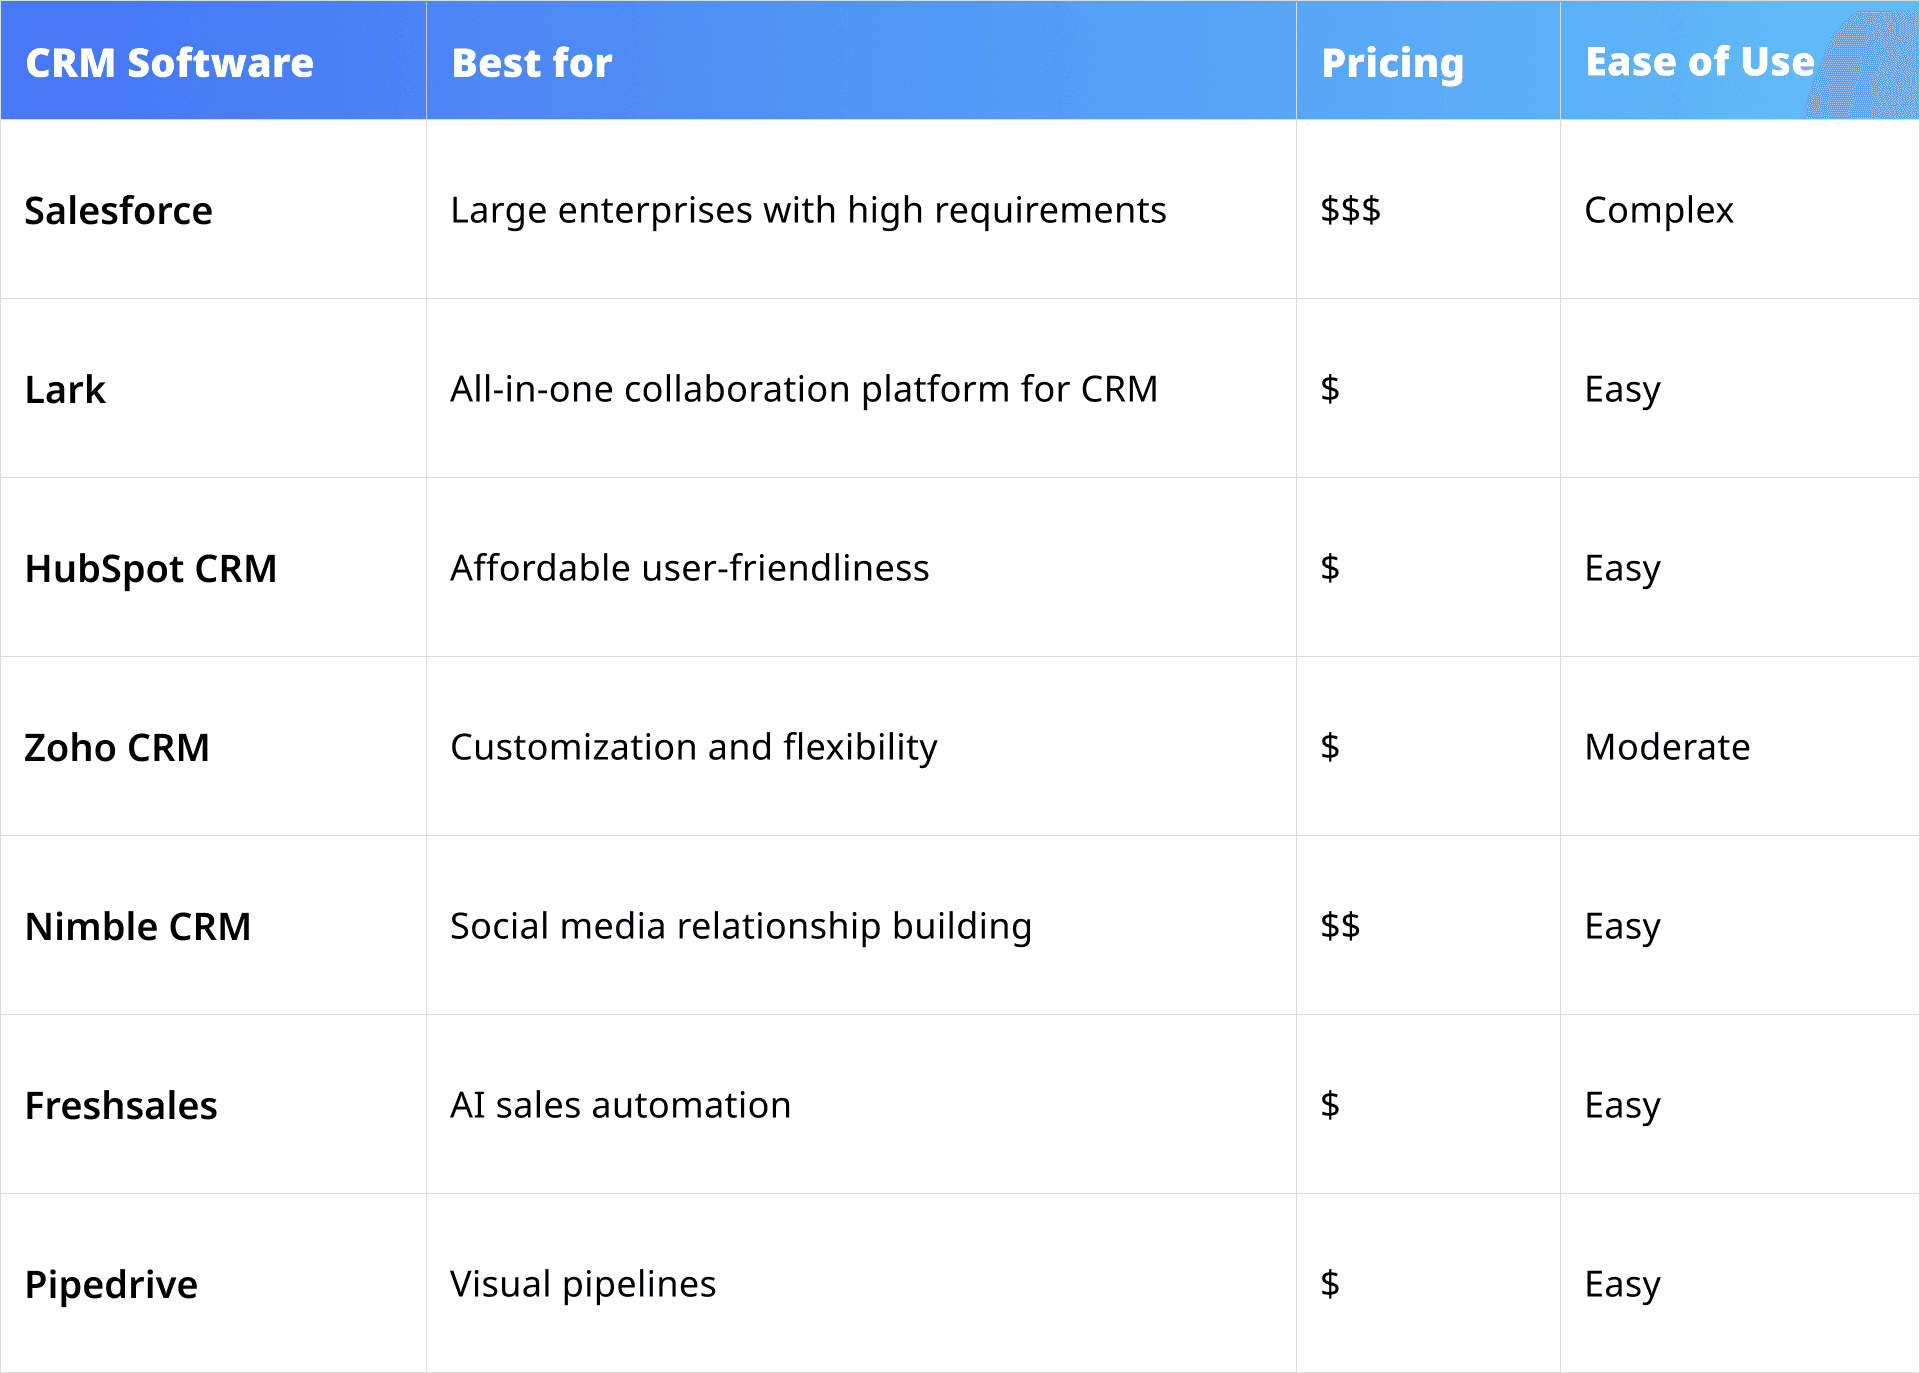Click the $$$ pricing cell for Salesforce
This screenshot has width=1920, height=1373.
(x=1350, y=210)
